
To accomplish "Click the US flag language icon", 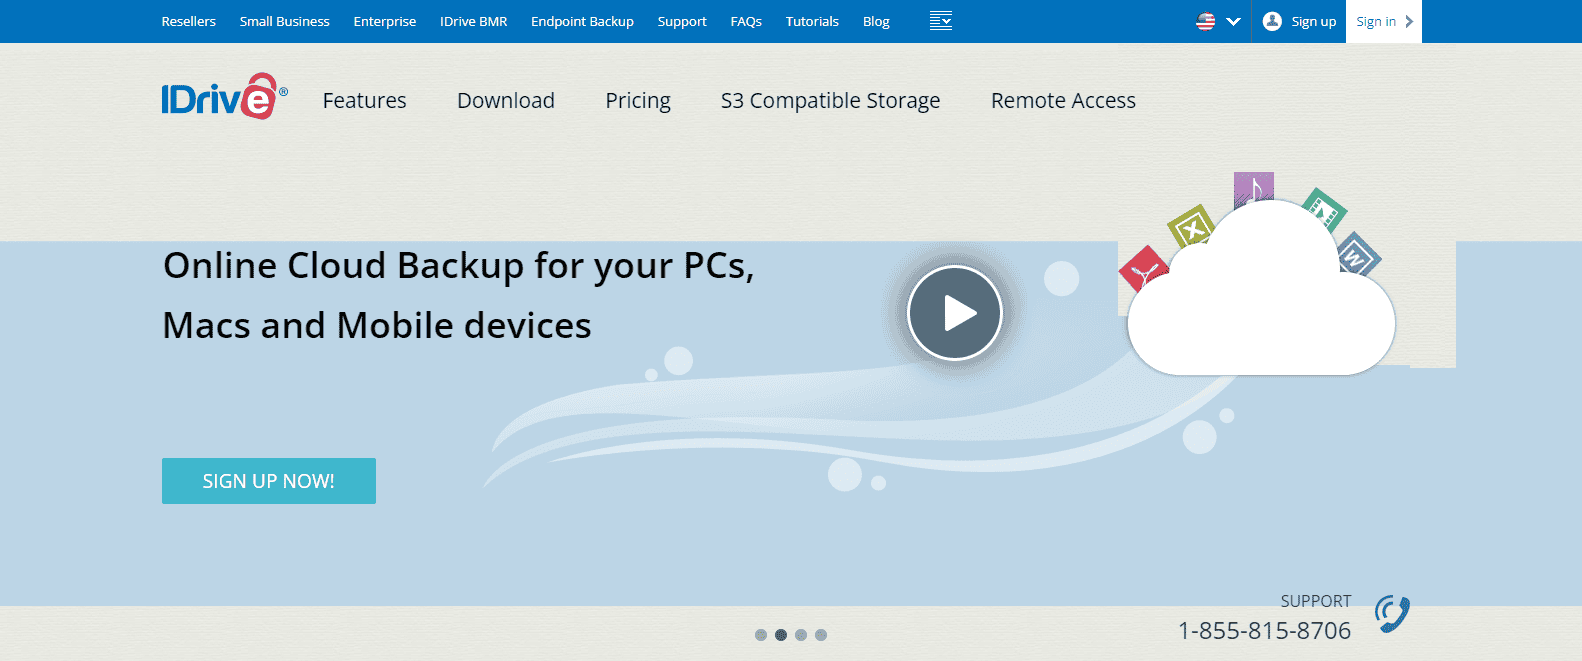I will click(x=1205, y=20).
